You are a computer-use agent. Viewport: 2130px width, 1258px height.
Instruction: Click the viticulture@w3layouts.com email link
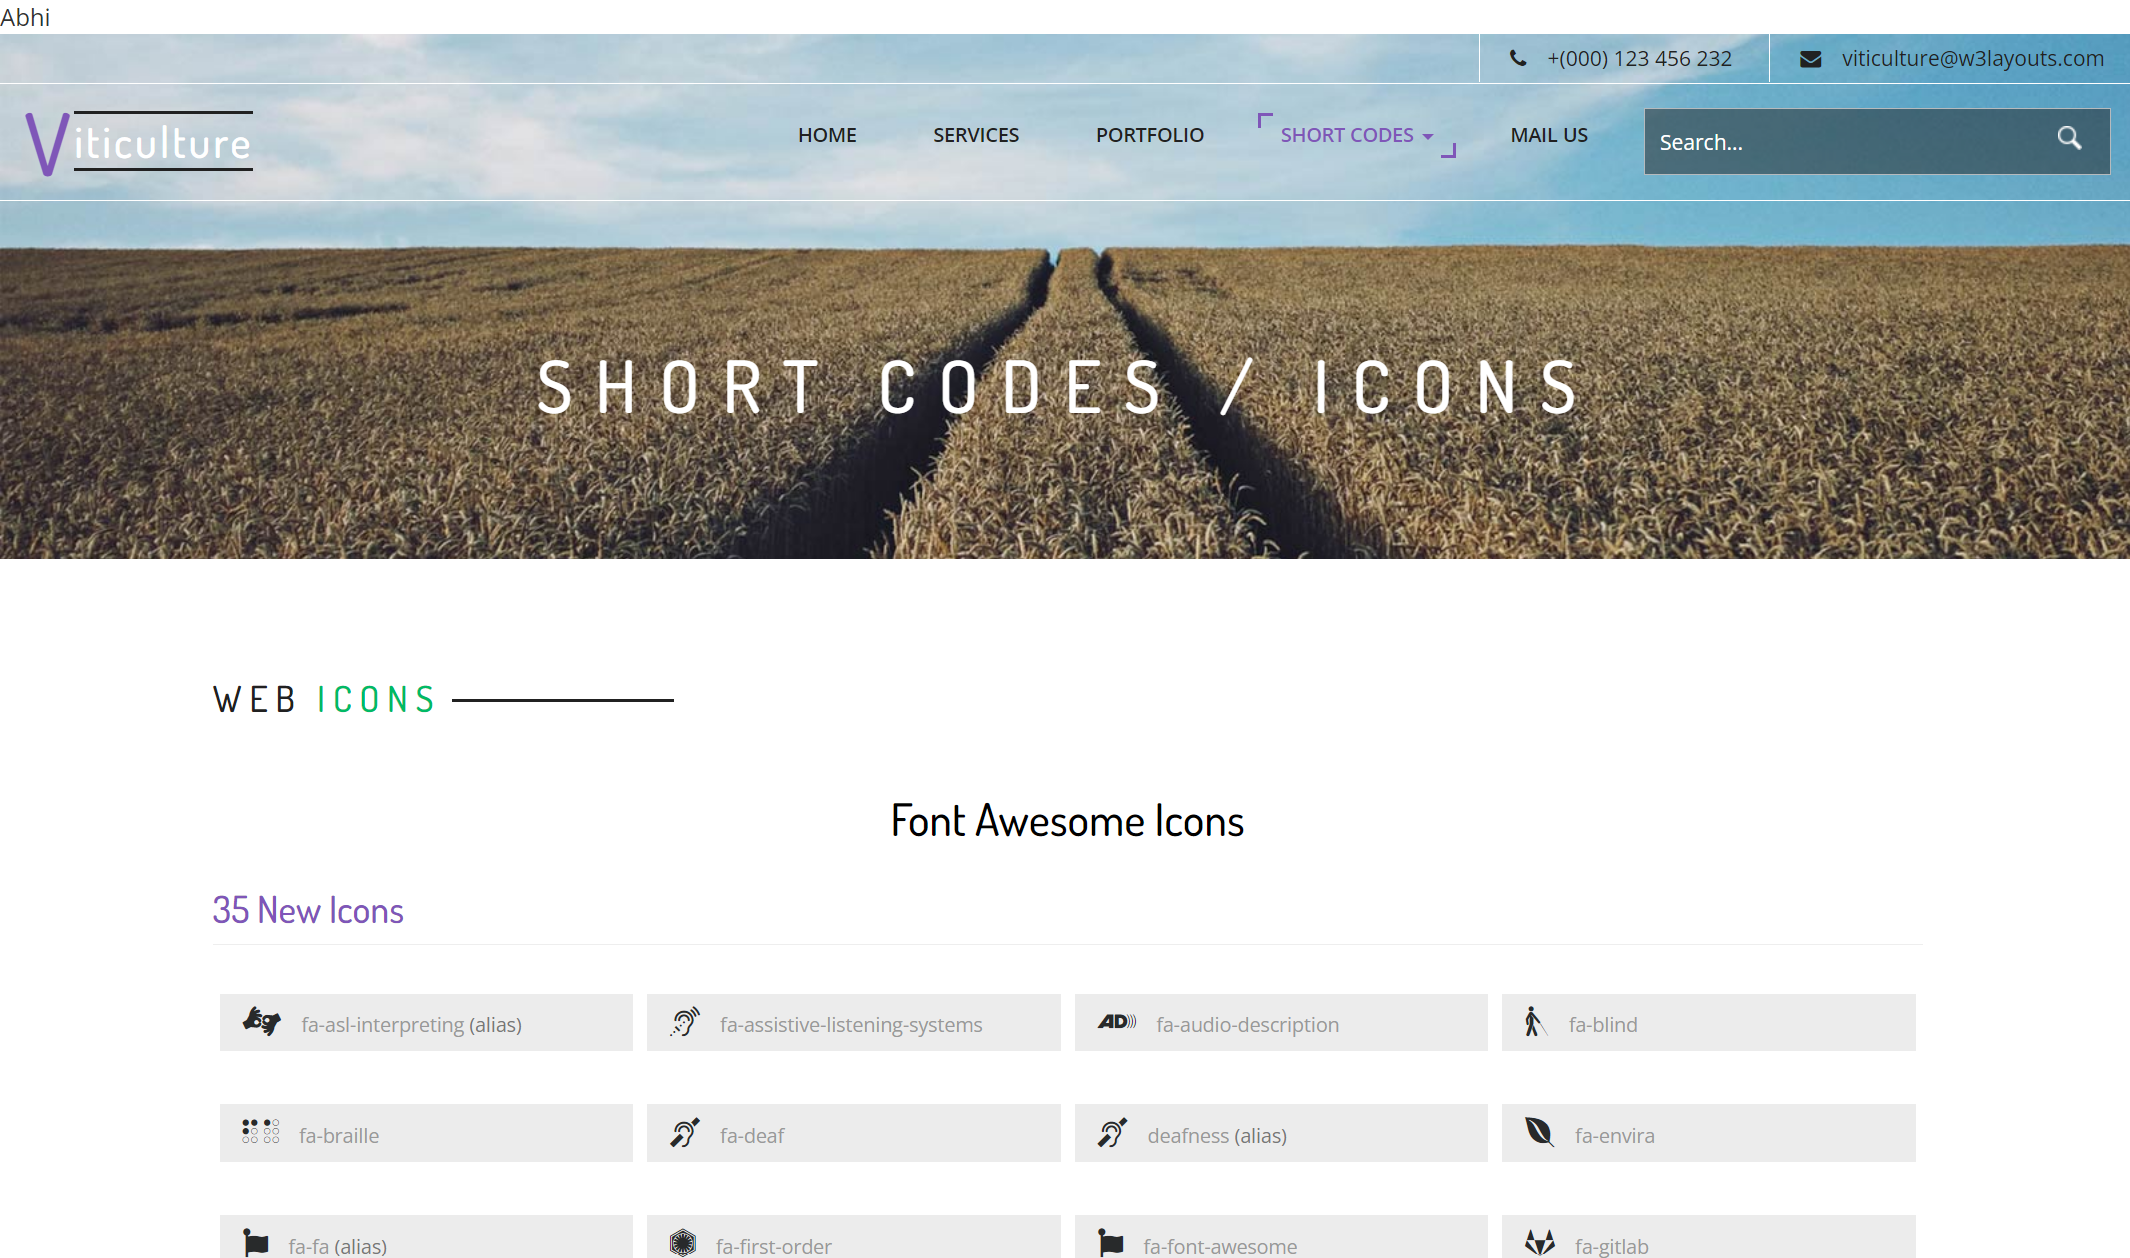pyautogui.click(x=1973, y=58)
